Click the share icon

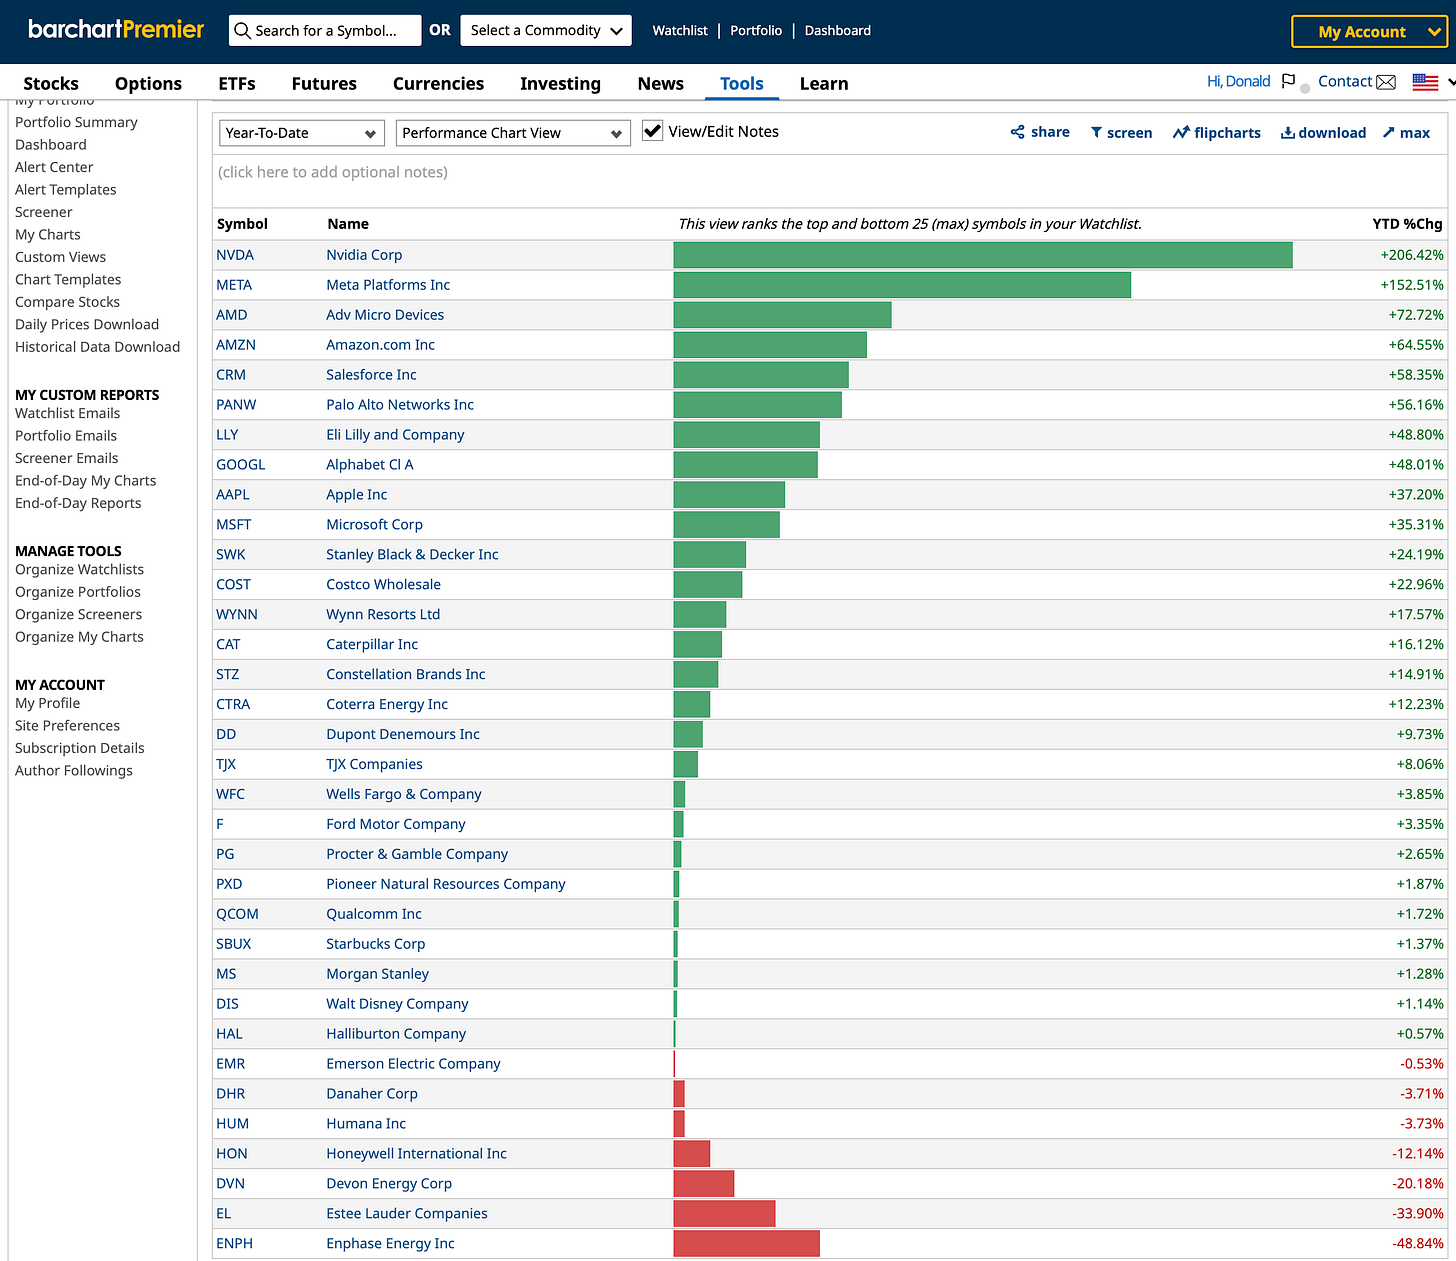coord(1017,132)
